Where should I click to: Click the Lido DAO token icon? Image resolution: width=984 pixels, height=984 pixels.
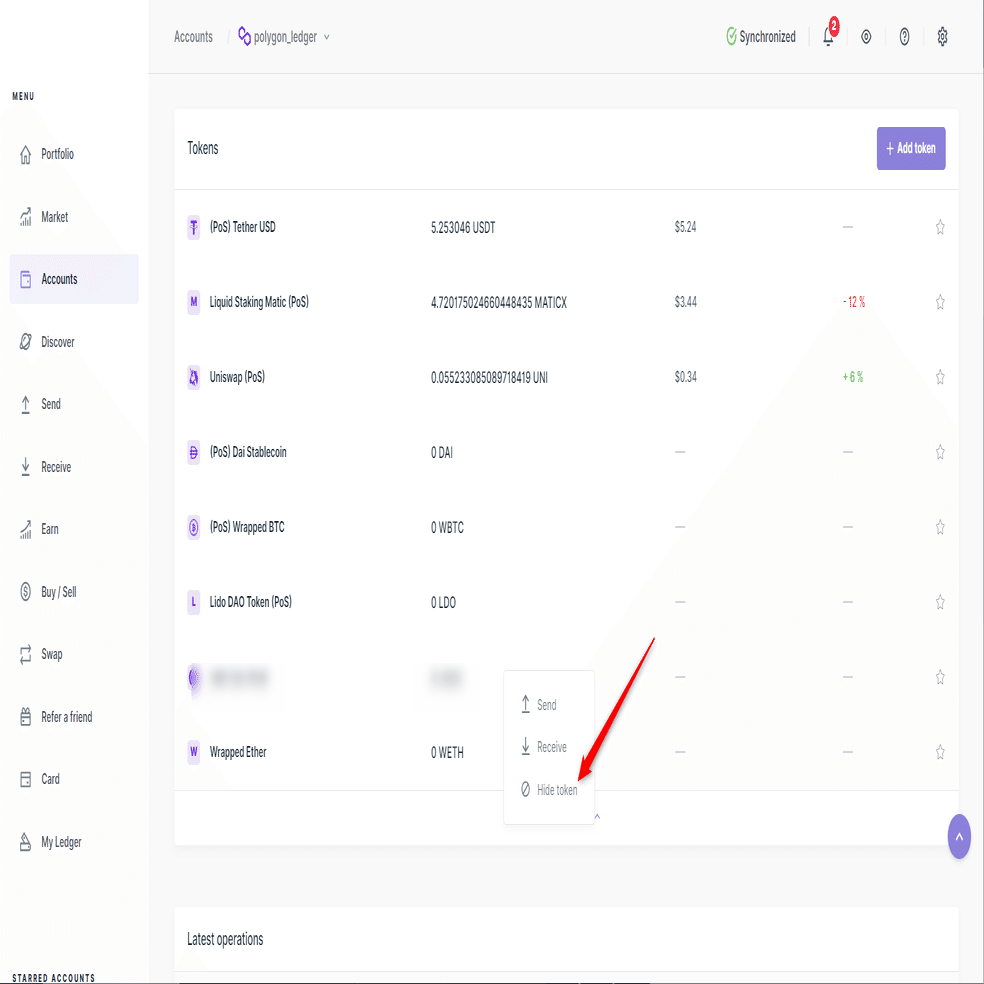[x=194, y=602]
